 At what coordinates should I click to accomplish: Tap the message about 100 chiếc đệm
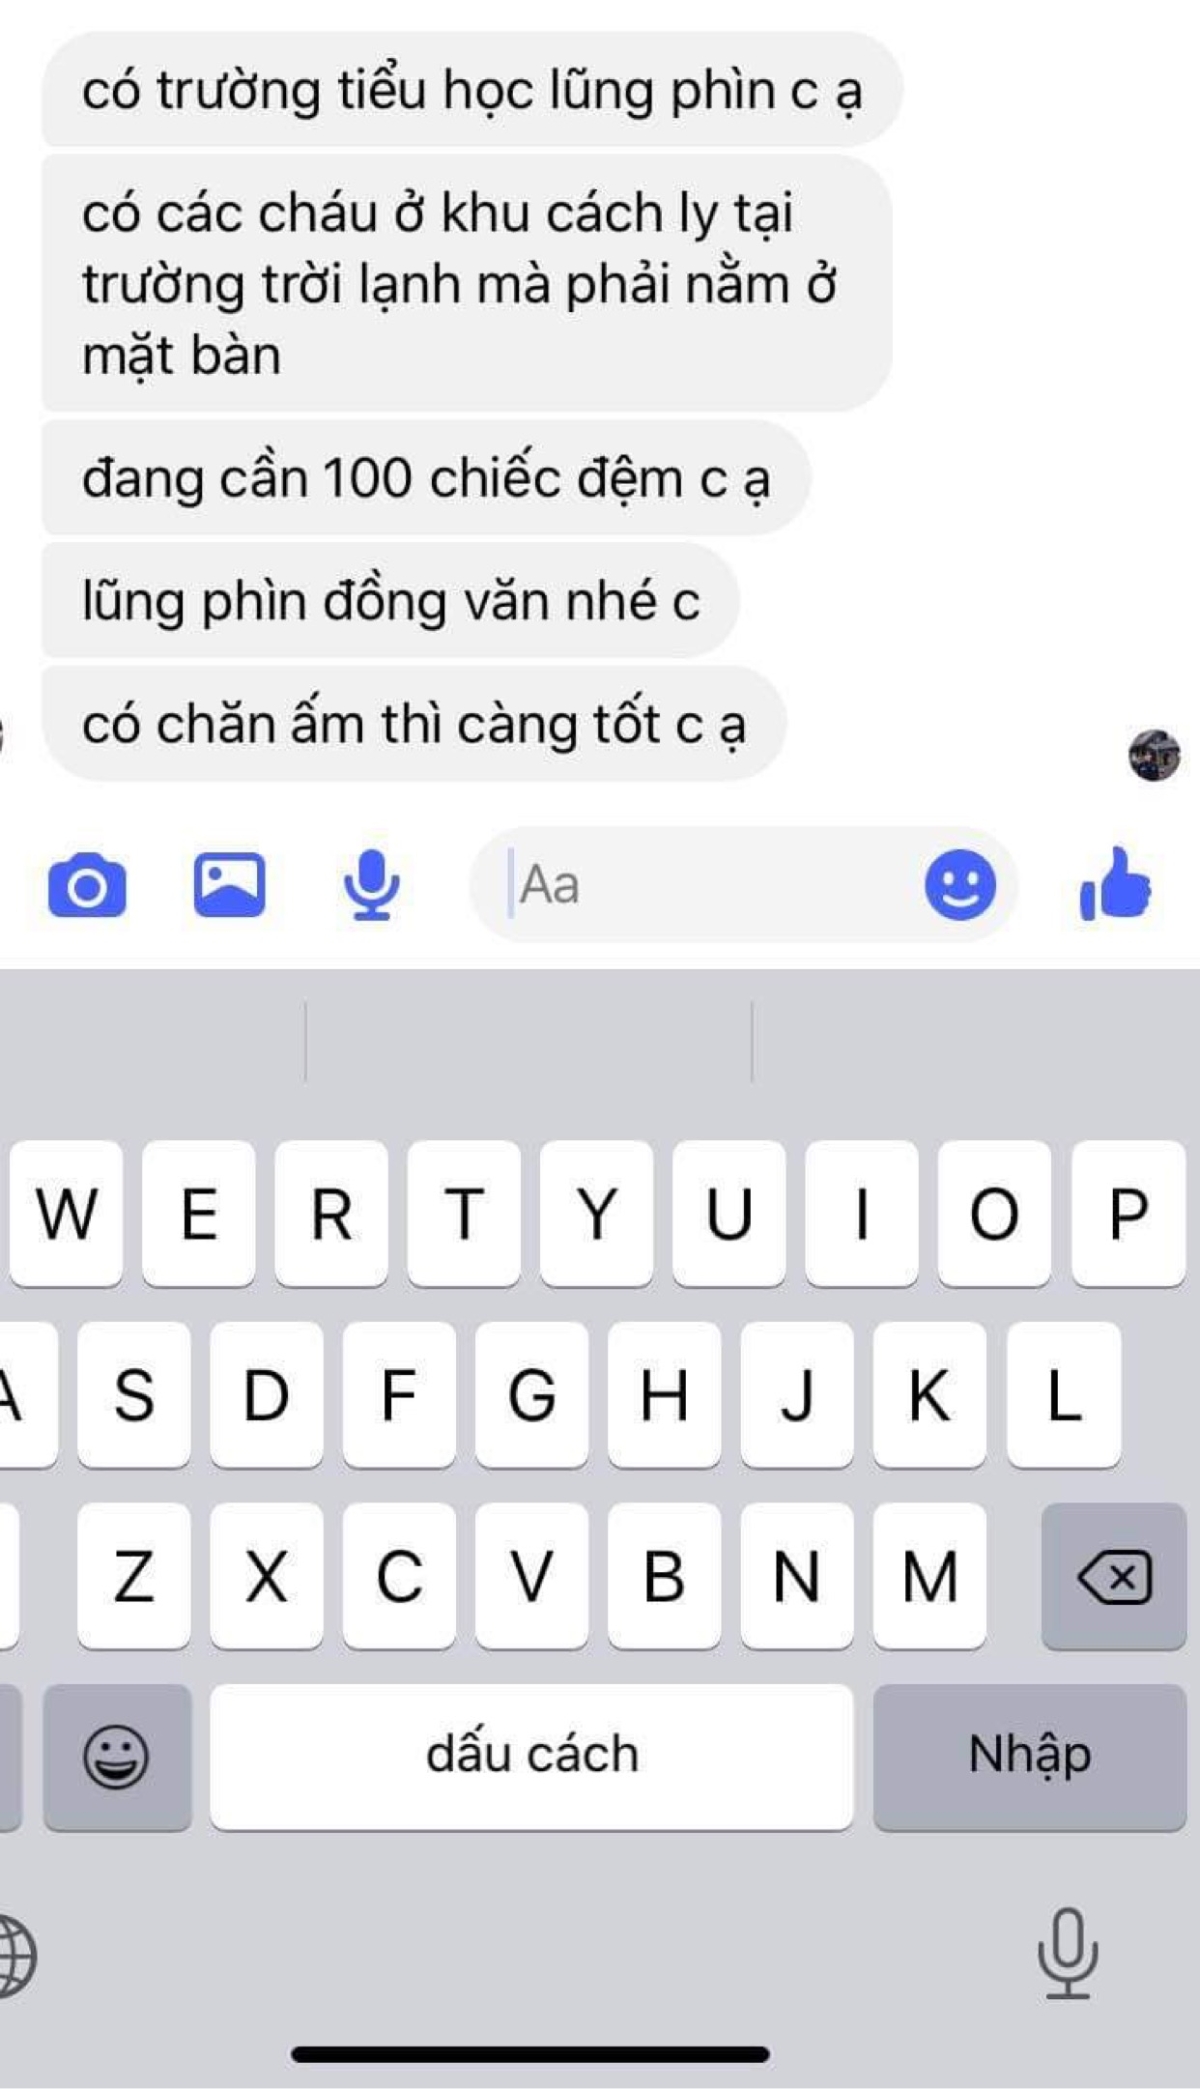coord(426,478)
